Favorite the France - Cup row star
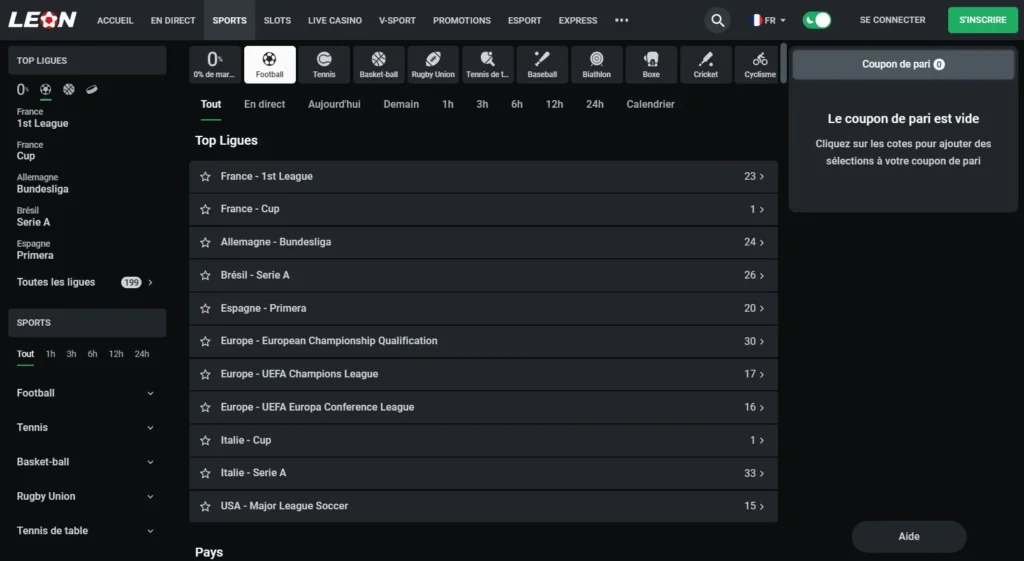Viewport: 1024px width, 561px height. [x=205, y=209]
